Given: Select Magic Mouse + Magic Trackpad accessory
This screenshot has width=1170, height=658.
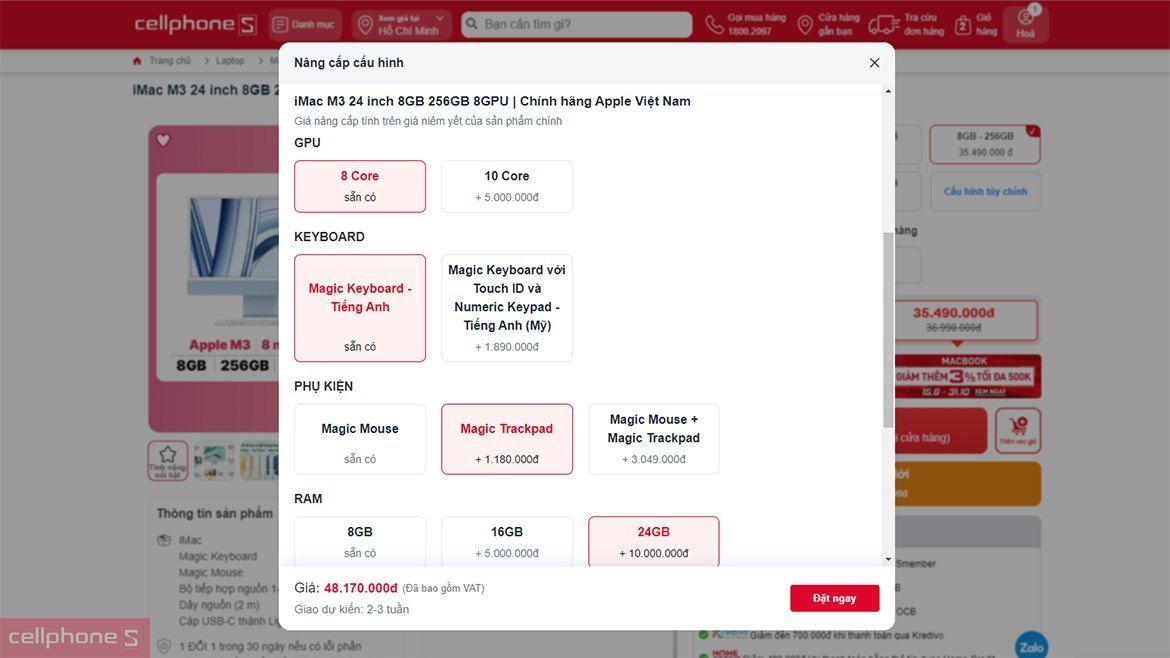Looking at the screenshot, I should pyautogui.click(x=653, y=439).
